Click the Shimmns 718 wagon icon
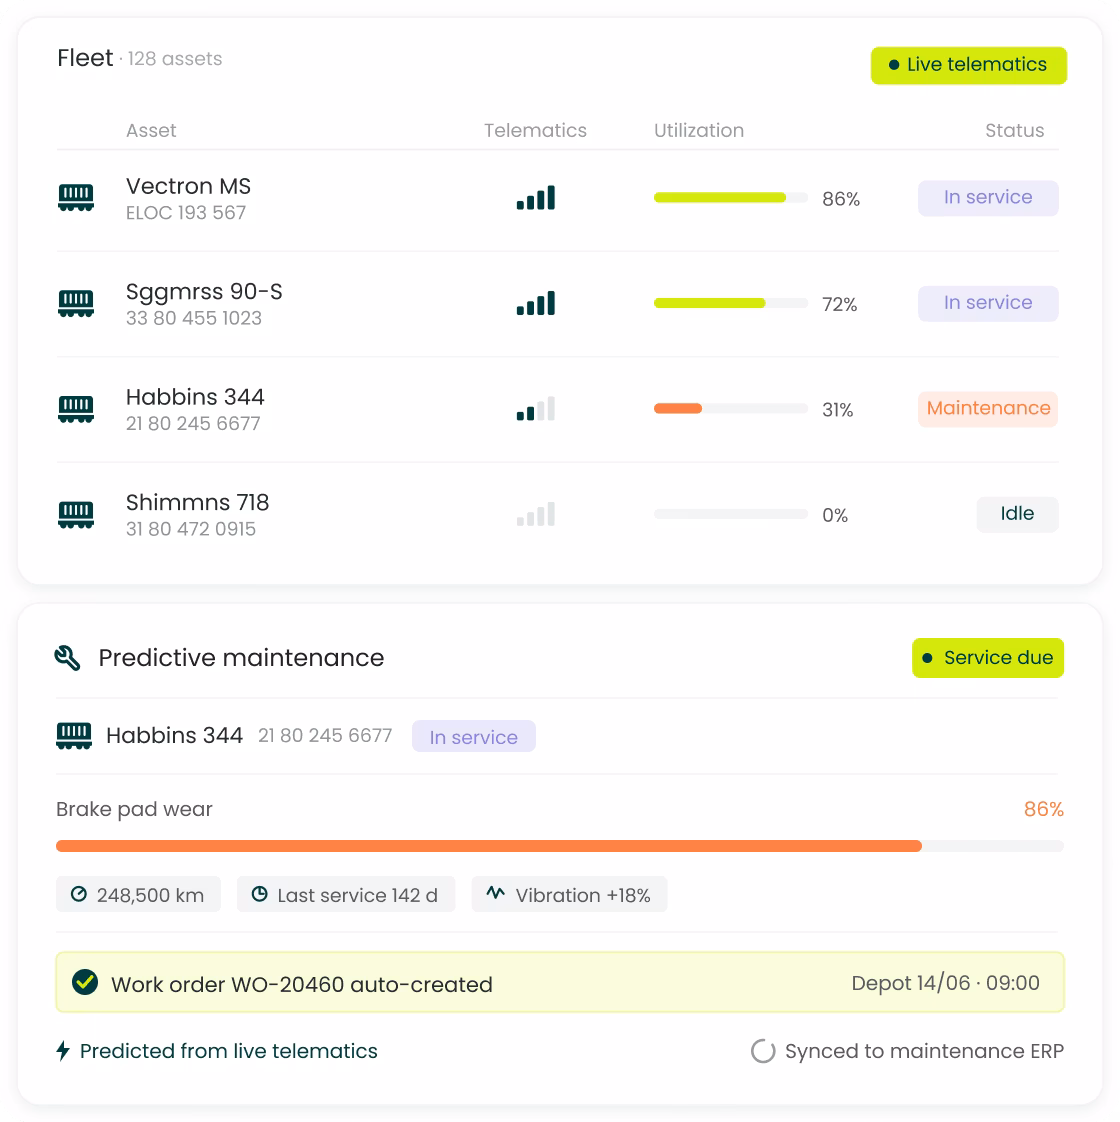Screen dimensions: 1120x1122 [76, 514]
